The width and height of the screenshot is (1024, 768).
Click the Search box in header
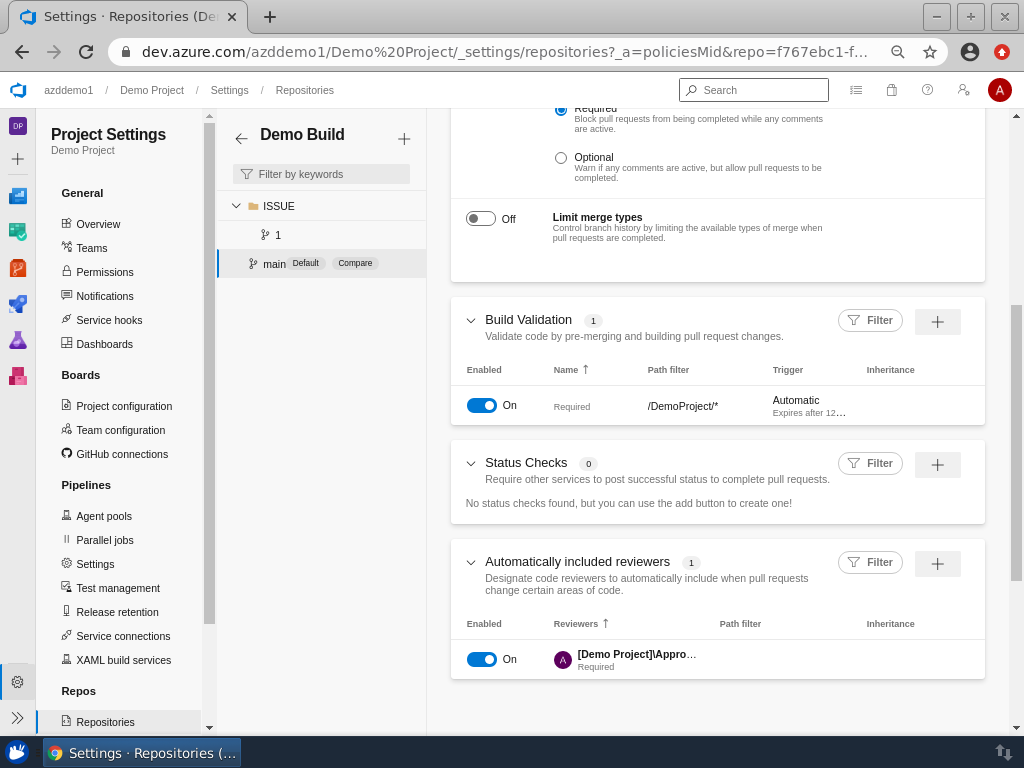point(754,90)
